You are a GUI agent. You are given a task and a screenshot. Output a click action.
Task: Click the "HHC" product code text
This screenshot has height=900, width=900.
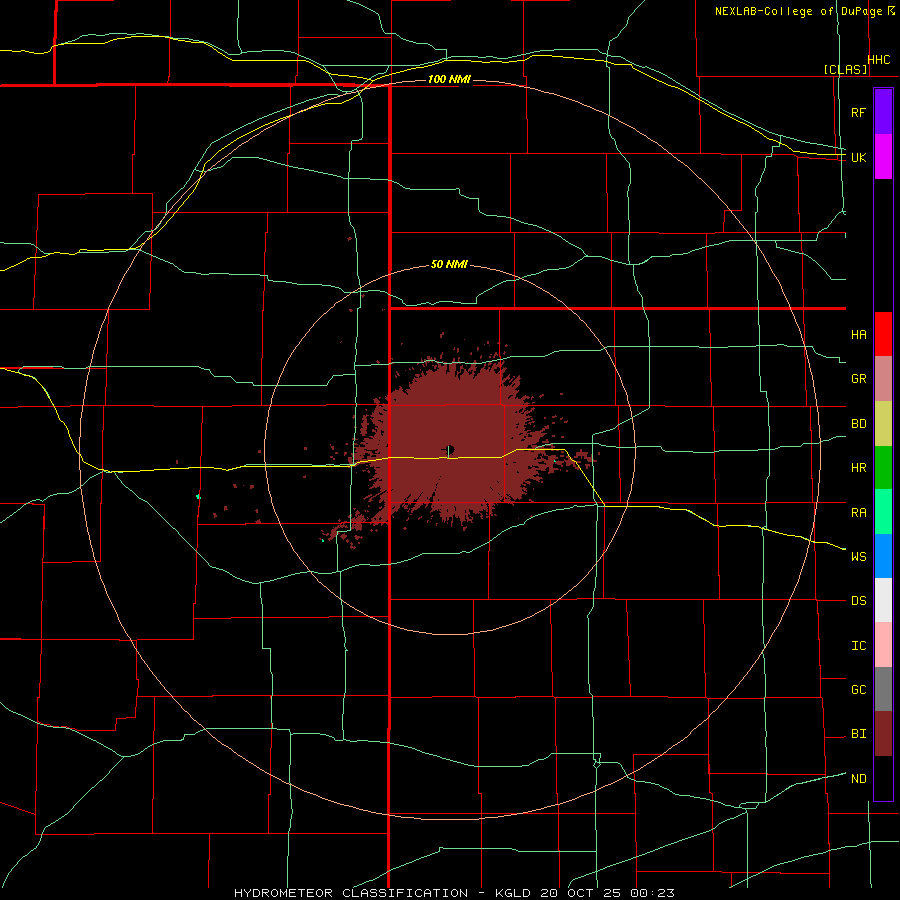coord(879,60)
